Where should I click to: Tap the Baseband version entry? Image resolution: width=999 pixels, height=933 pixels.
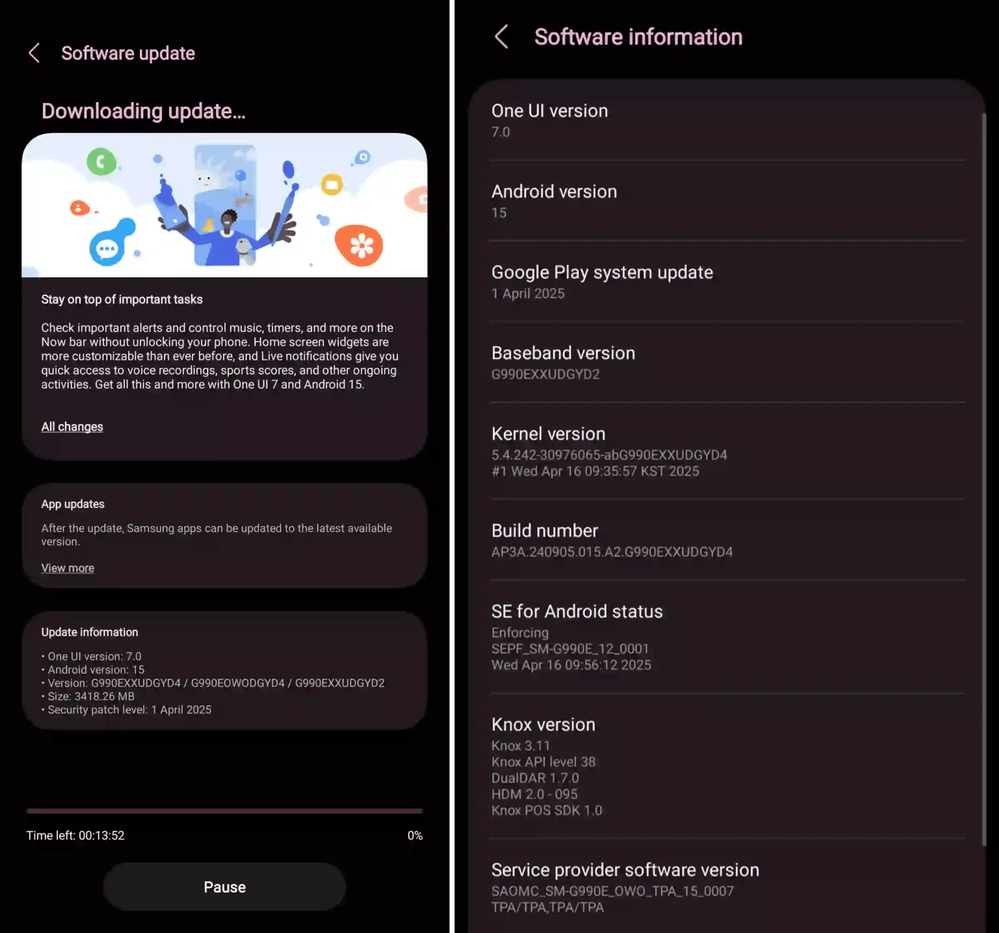(x=728, y=363)
